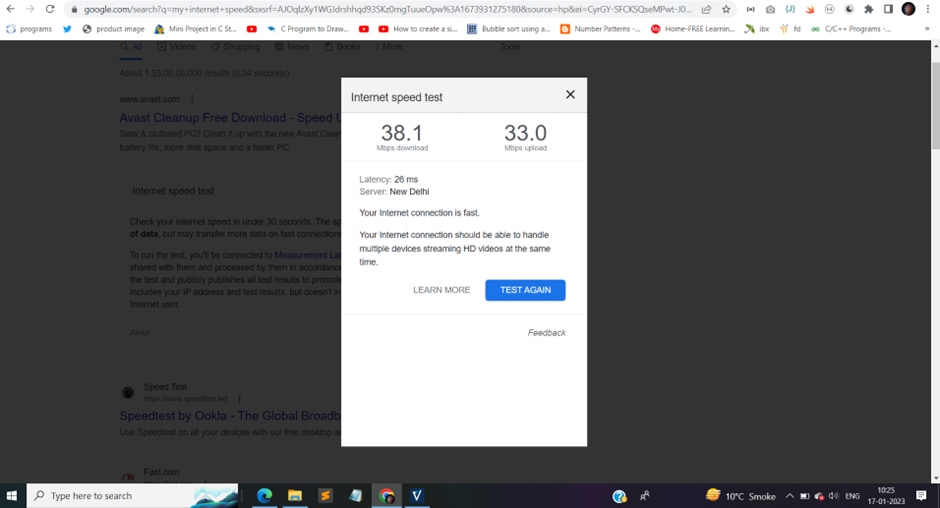The image size is (940, 508).
Task: Open the People icon on taskbar
Action: tap(645, 496)
